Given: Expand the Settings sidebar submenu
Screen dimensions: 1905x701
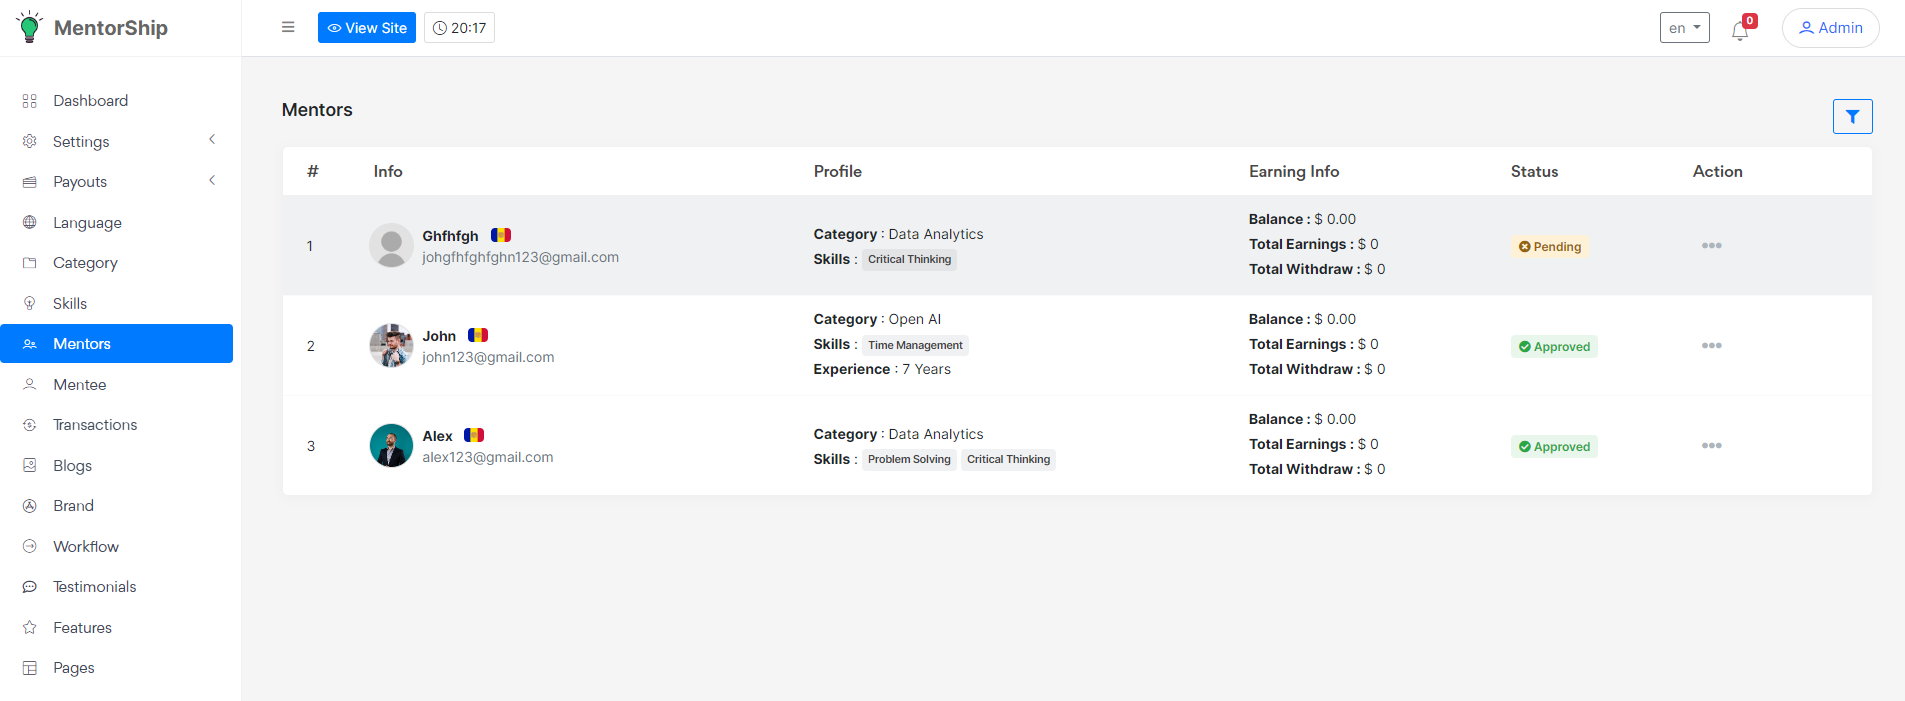Looking at the screenshot, I should tap(120, 142).
